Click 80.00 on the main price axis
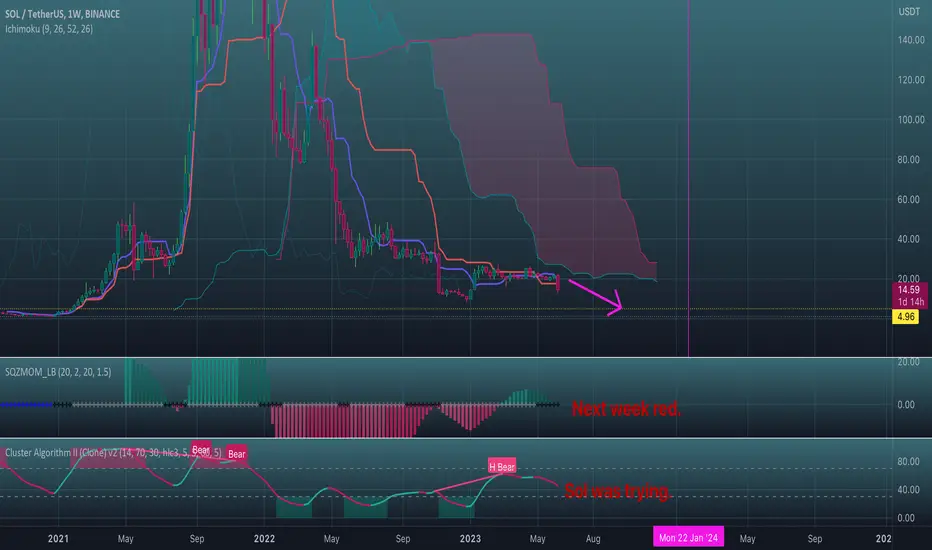 pyautogui.click(x=911, y=159)
